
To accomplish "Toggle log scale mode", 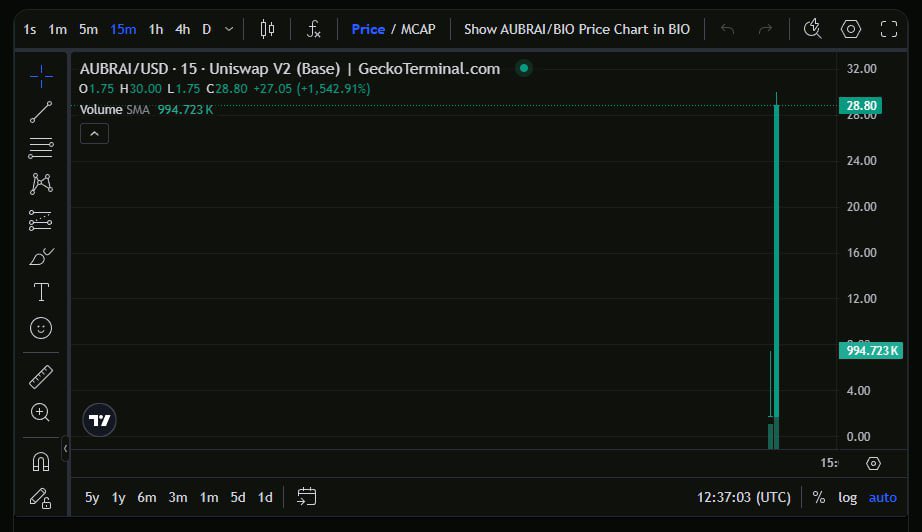I will 847,497.
